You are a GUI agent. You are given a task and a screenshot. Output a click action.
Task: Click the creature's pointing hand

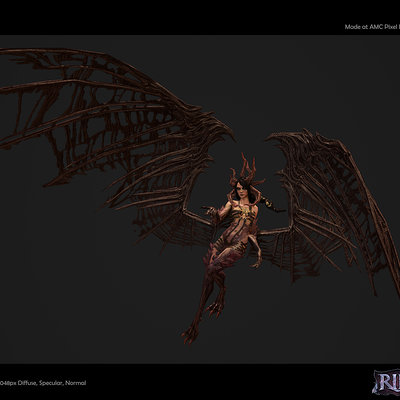pyautogui.click(x=209, y=210)
